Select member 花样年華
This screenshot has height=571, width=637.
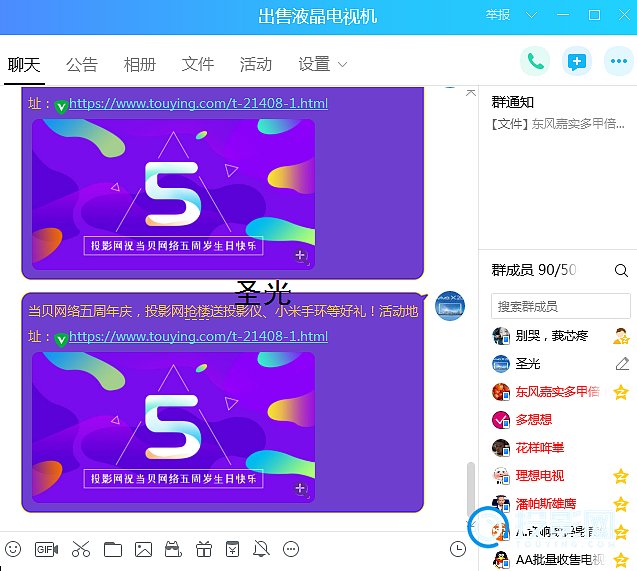point(561,448)
